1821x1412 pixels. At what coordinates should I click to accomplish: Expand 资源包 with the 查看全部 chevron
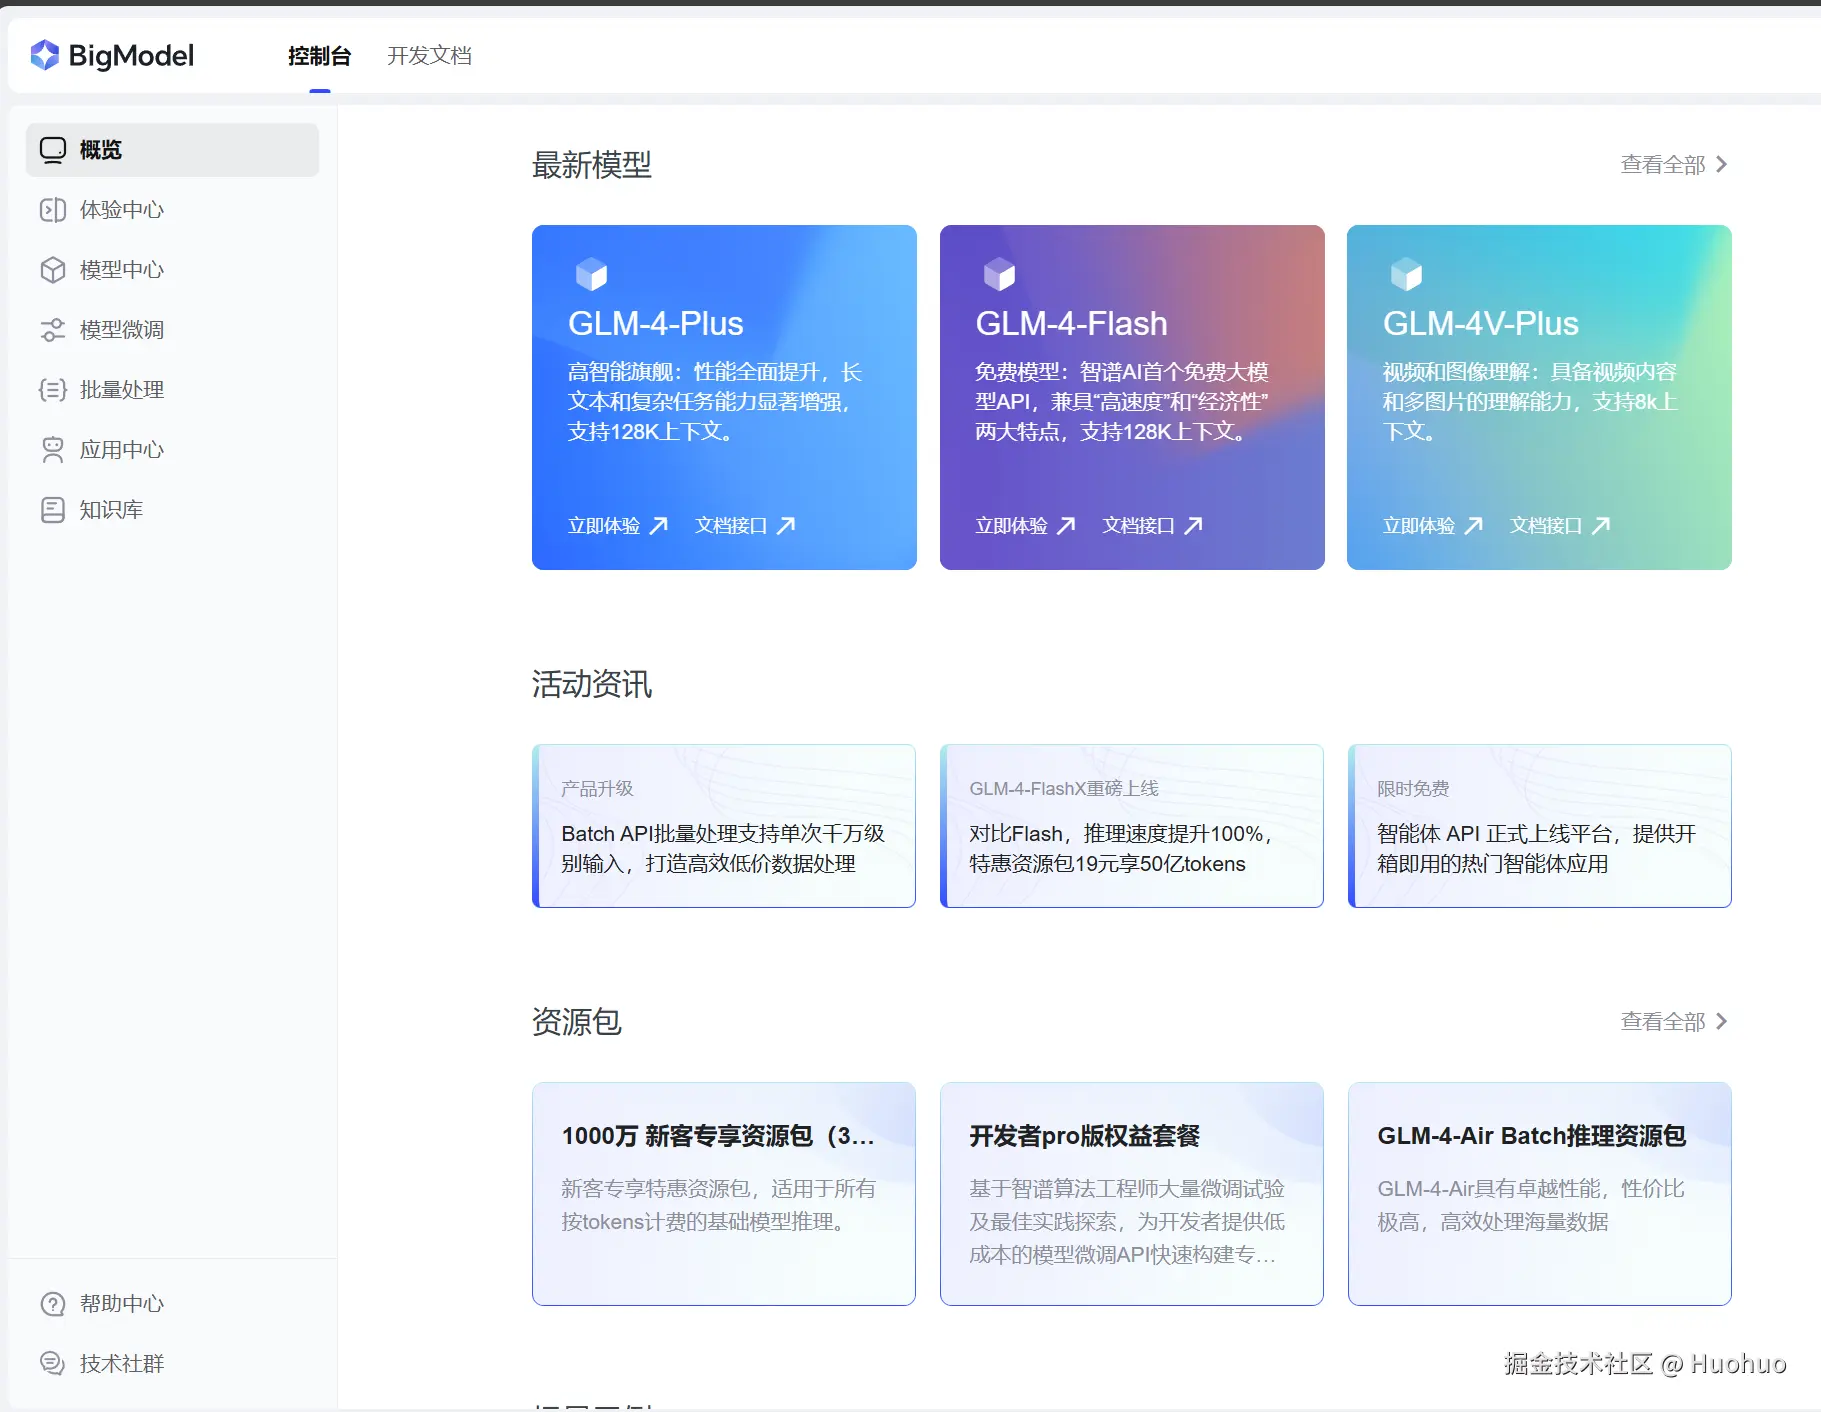coord(1722,1021)
